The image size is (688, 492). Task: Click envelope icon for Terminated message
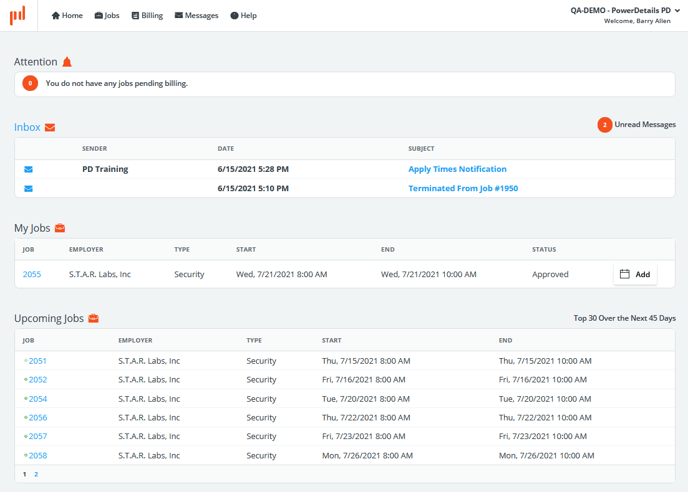(x=28, y=188)
